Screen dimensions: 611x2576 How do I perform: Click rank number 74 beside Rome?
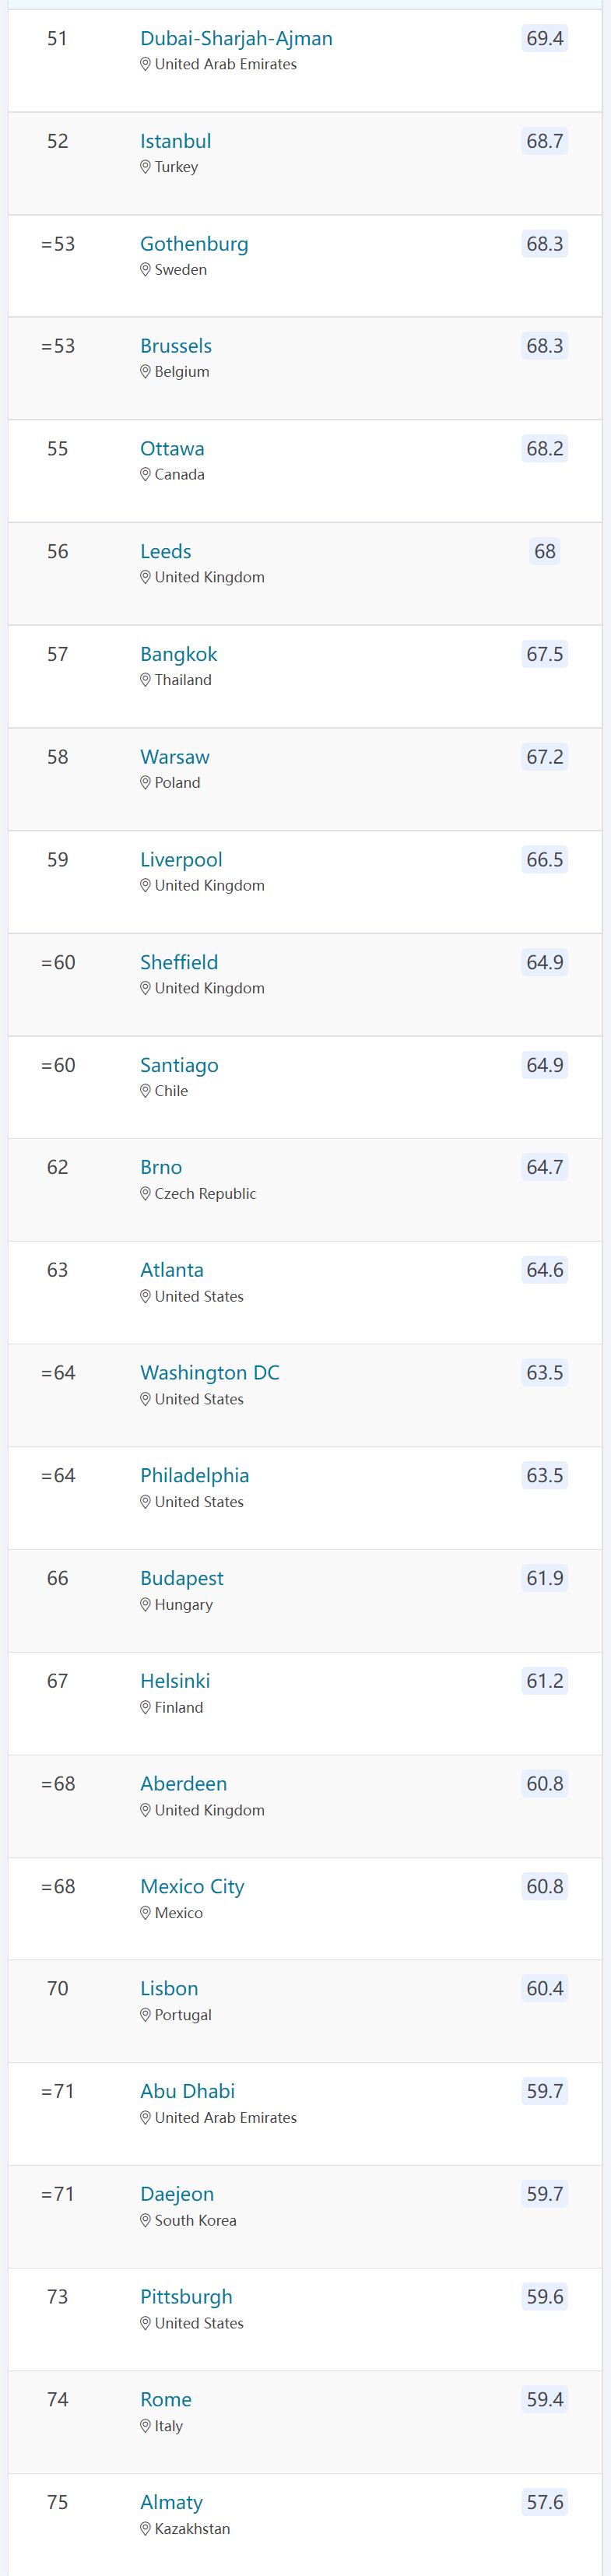[x=58, y=2400]
